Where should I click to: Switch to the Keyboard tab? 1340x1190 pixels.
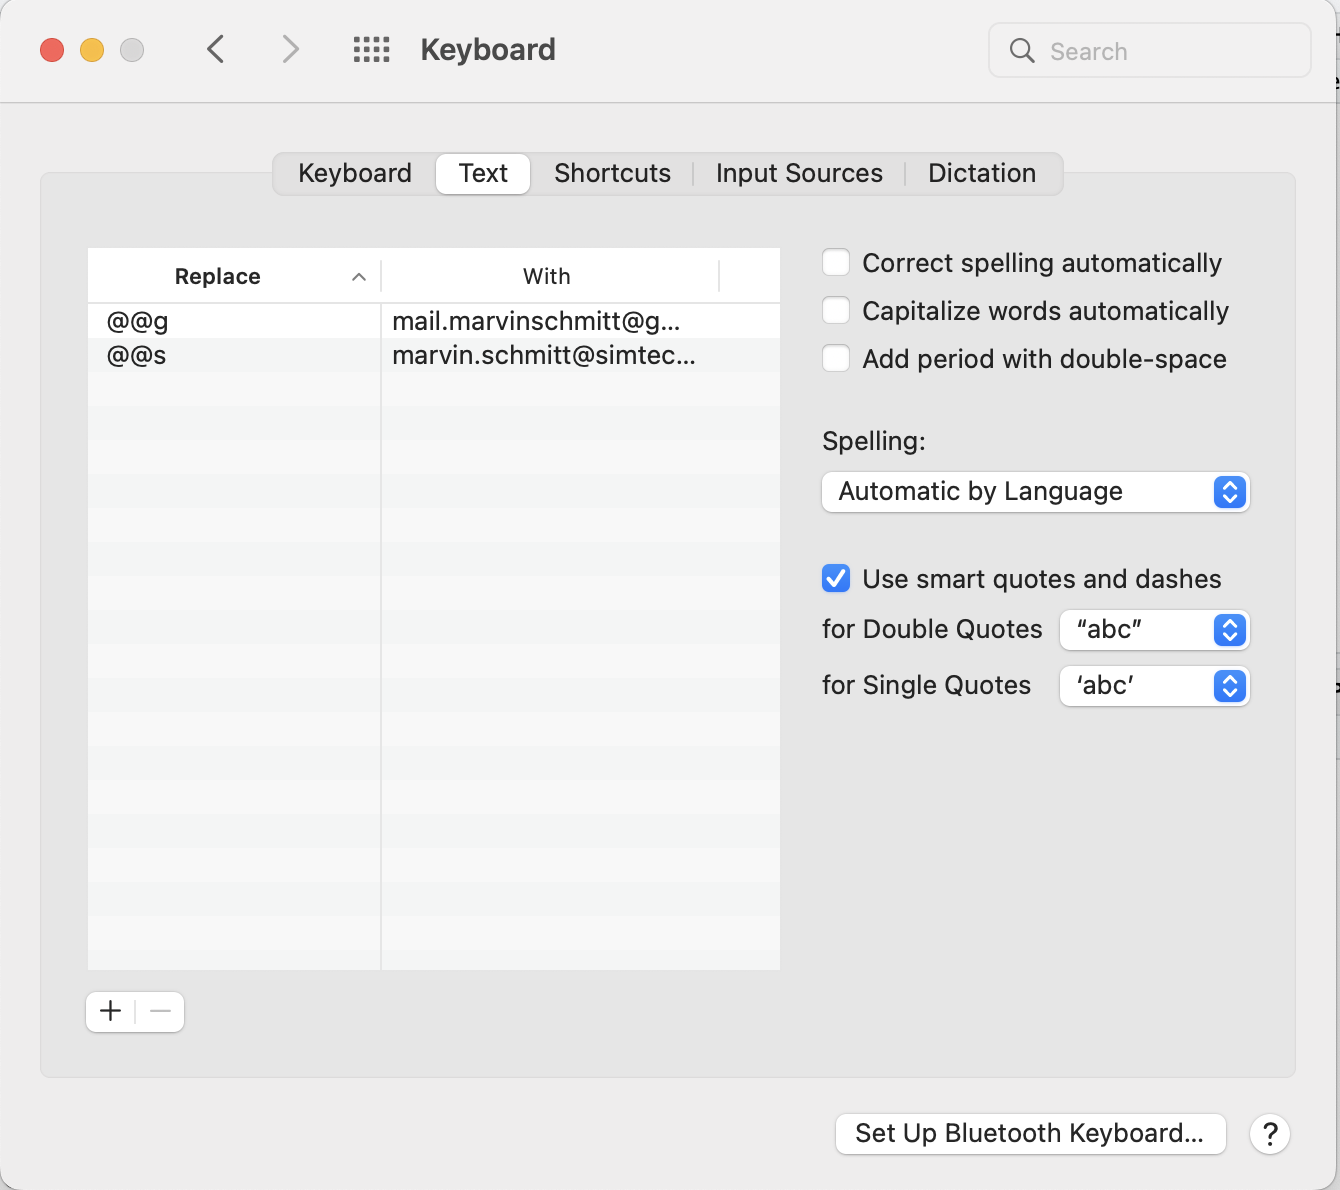(x=355, y=173)
